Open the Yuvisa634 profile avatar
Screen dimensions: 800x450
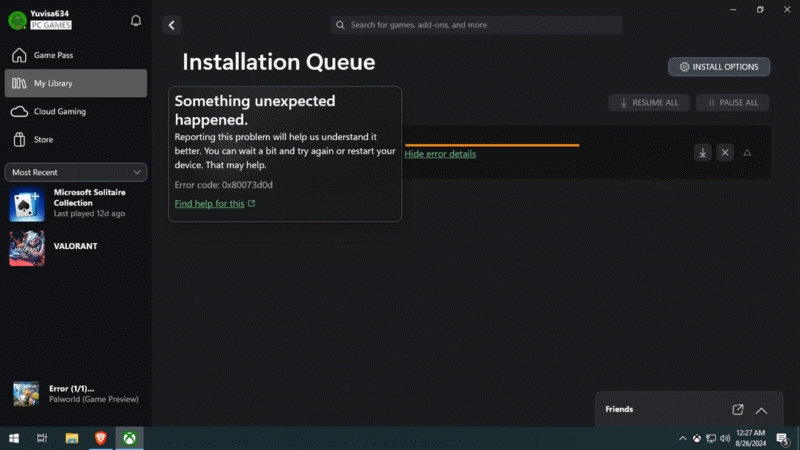point(17,20)
